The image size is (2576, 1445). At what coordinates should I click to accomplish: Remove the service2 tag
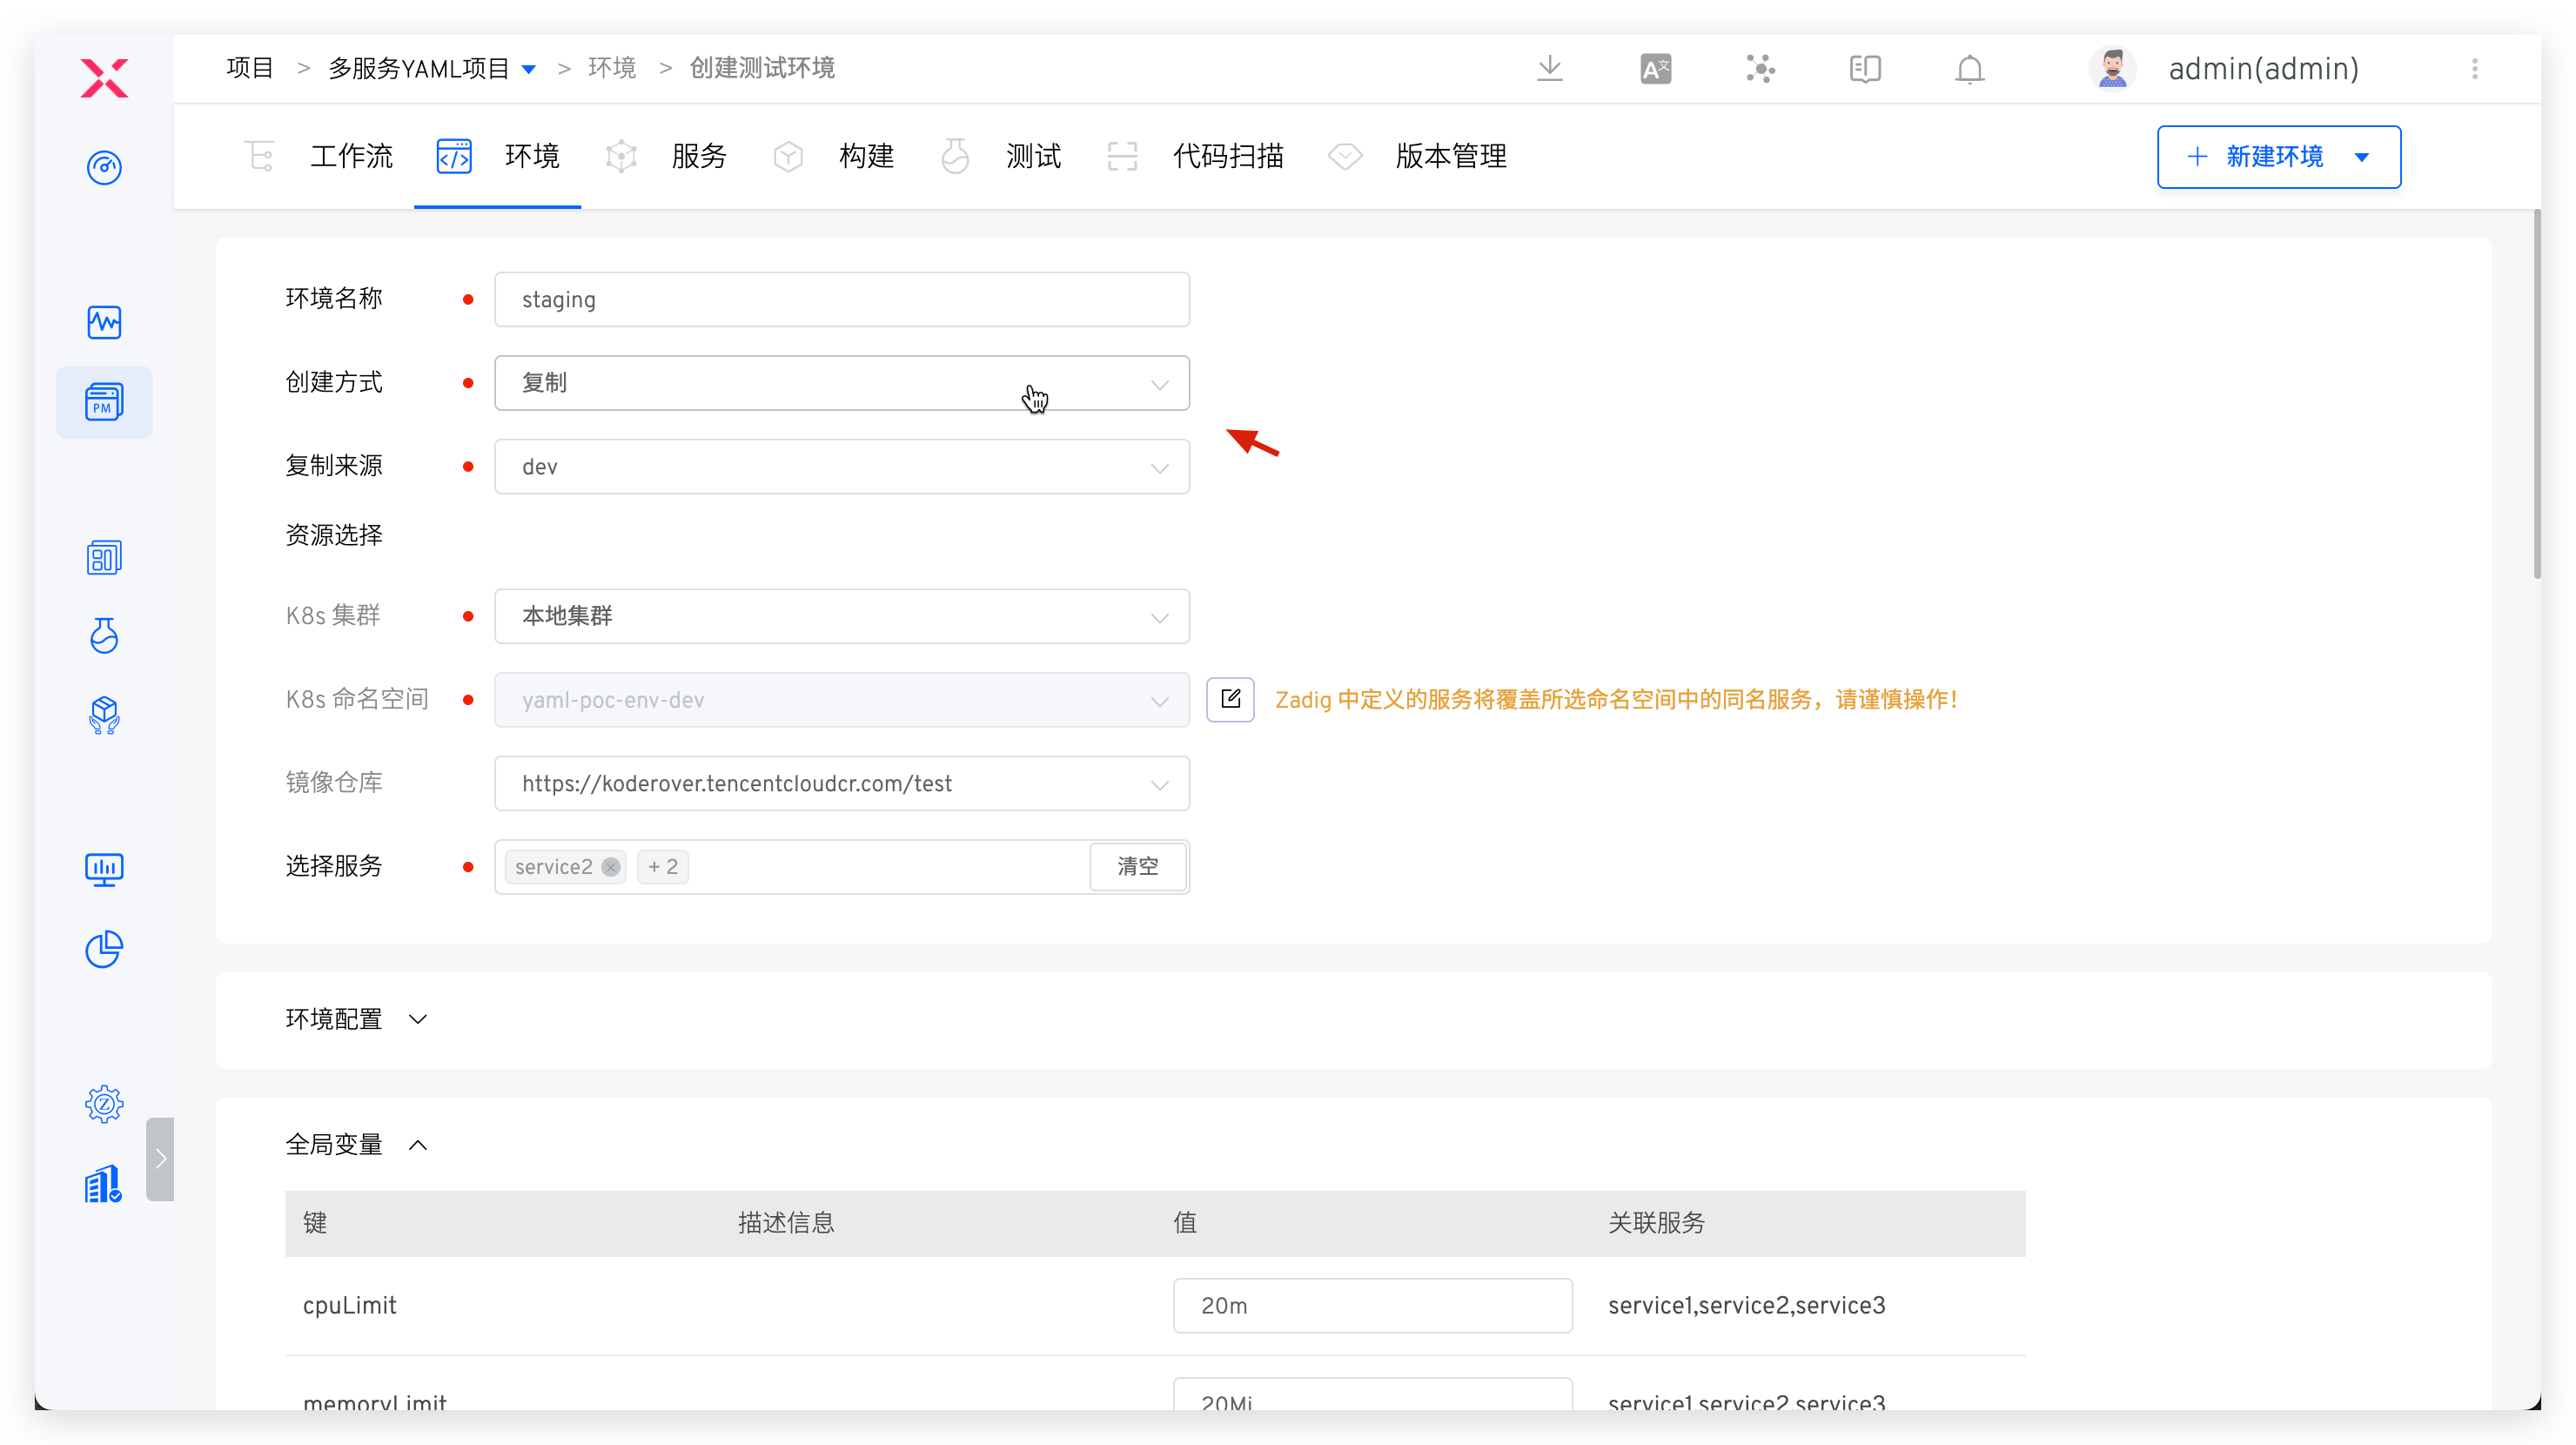click(610, 867)
